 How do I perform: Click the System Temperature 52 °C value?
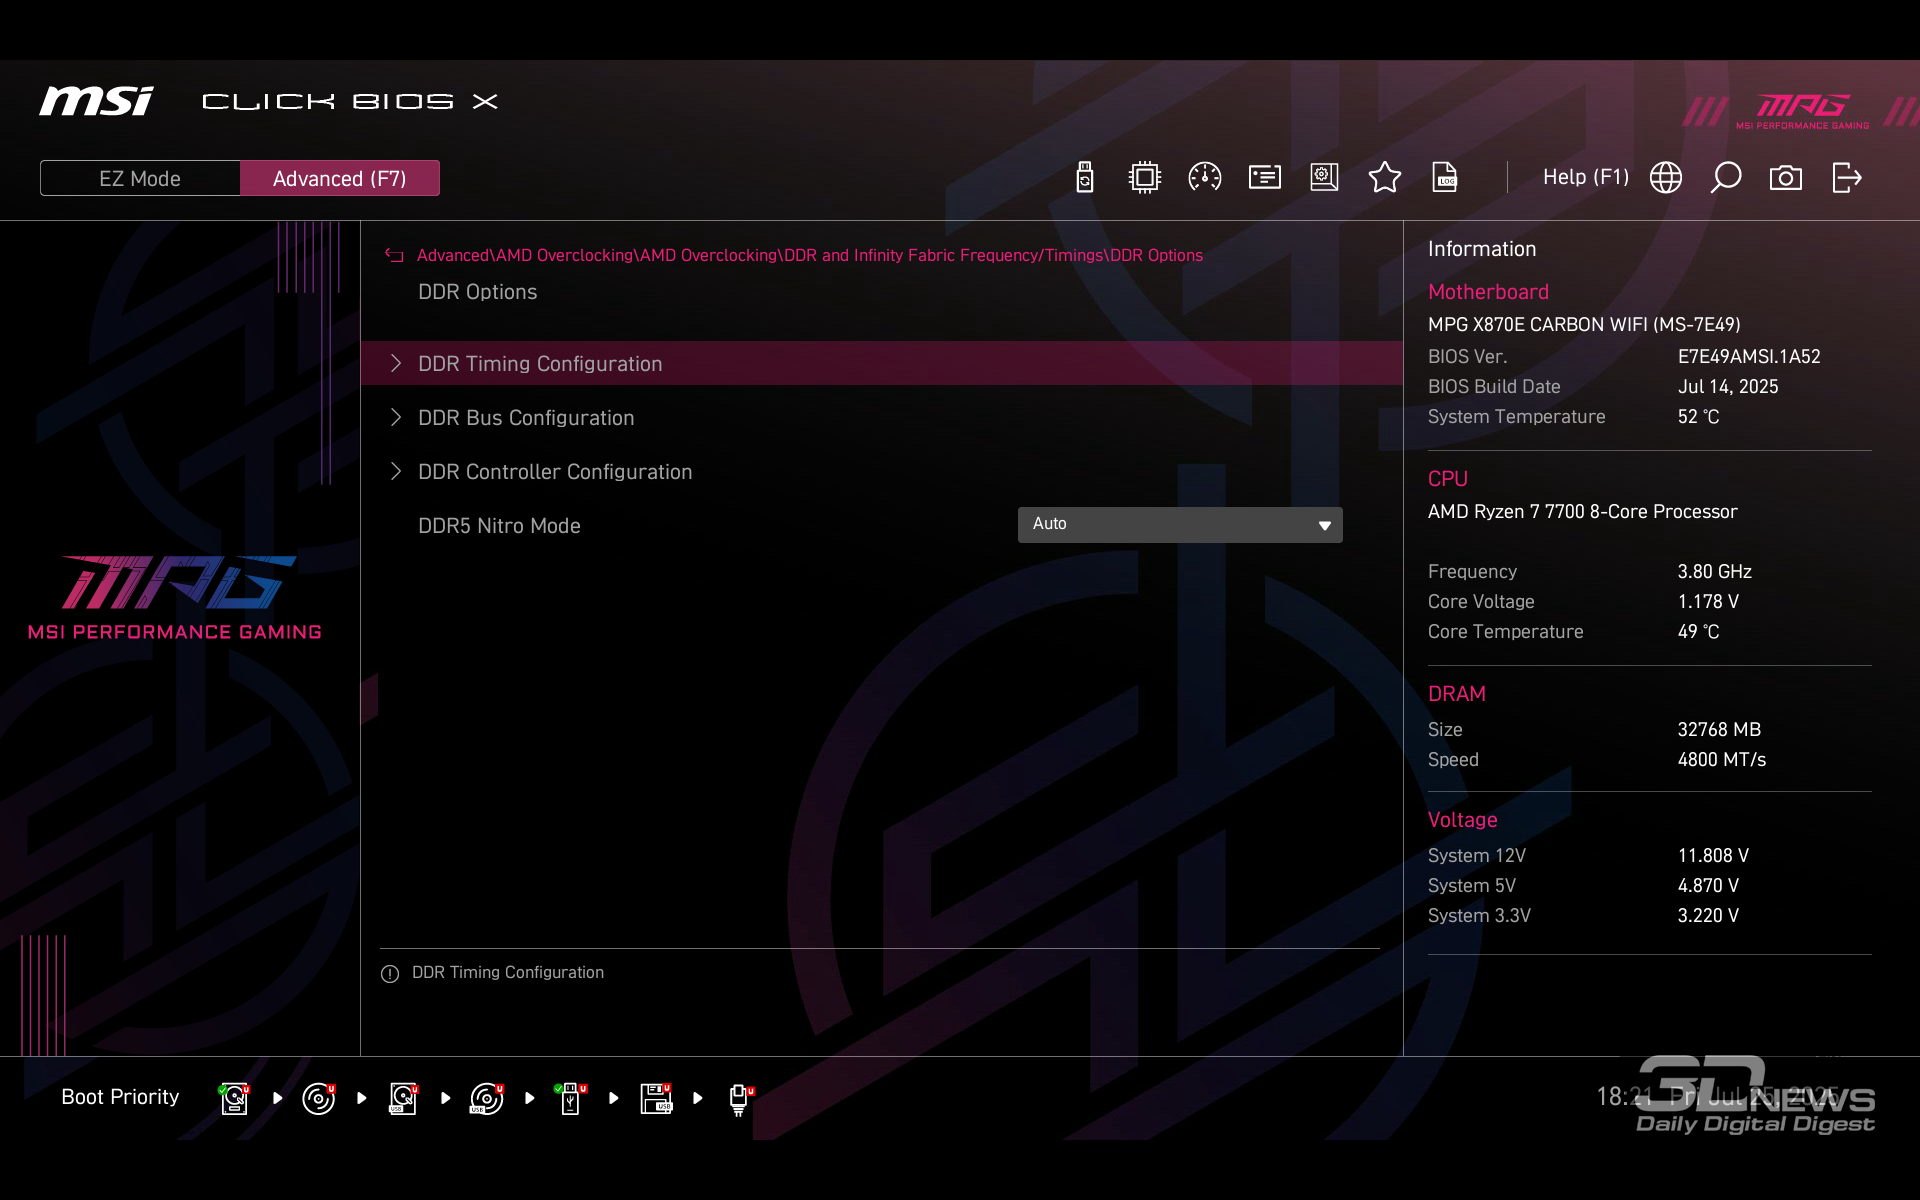click(x=1698, y=416)
